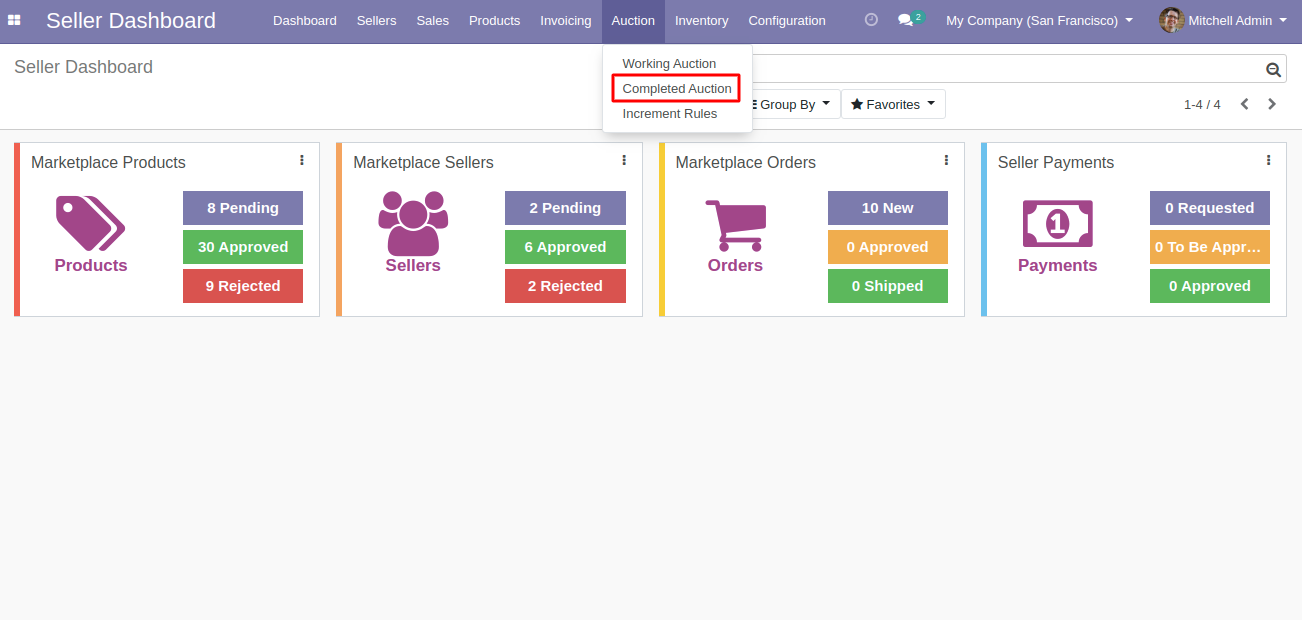Open Marketplace Sellers card options menu
The height and width of the screenshot is (620, 1302).
(624, 160)
